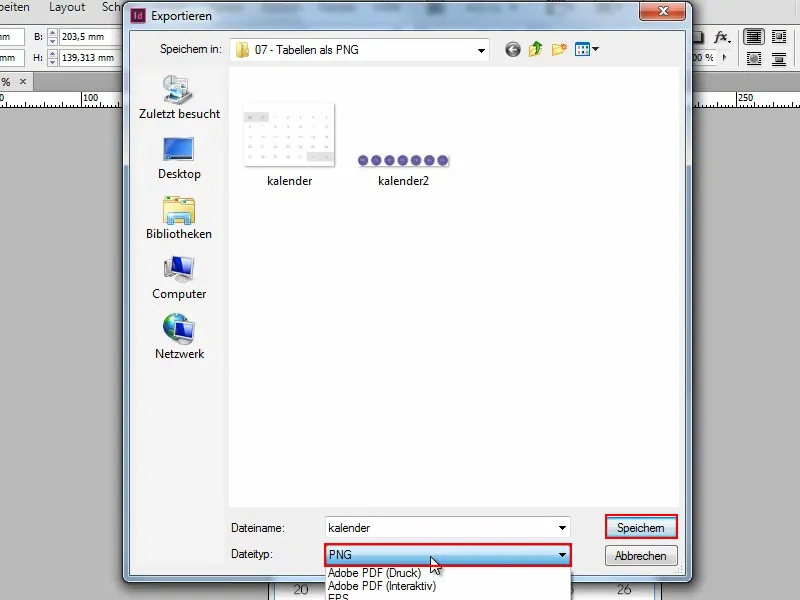
Task: Go up one folder level icon
Action: [536, 49]
